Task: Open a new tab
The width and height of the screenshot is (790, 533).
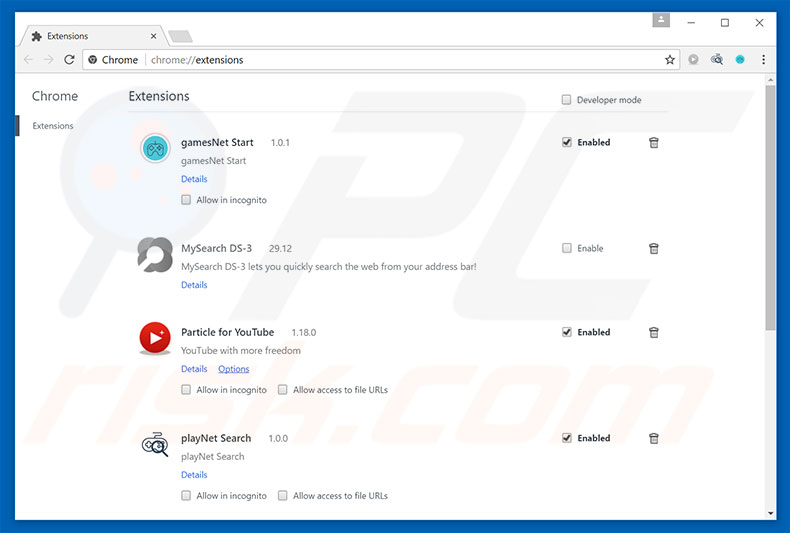Action: [x=180, y=36]
